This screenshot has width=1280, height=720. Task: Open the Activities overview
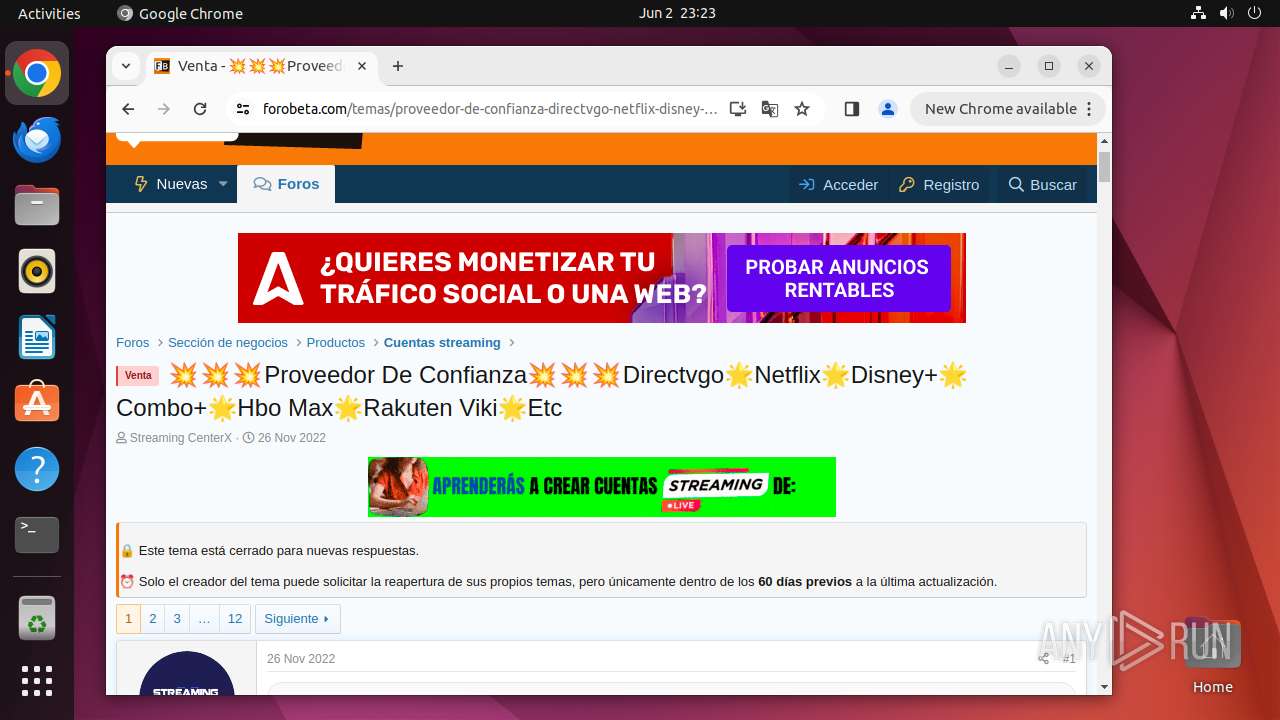(x=49, y=13)
